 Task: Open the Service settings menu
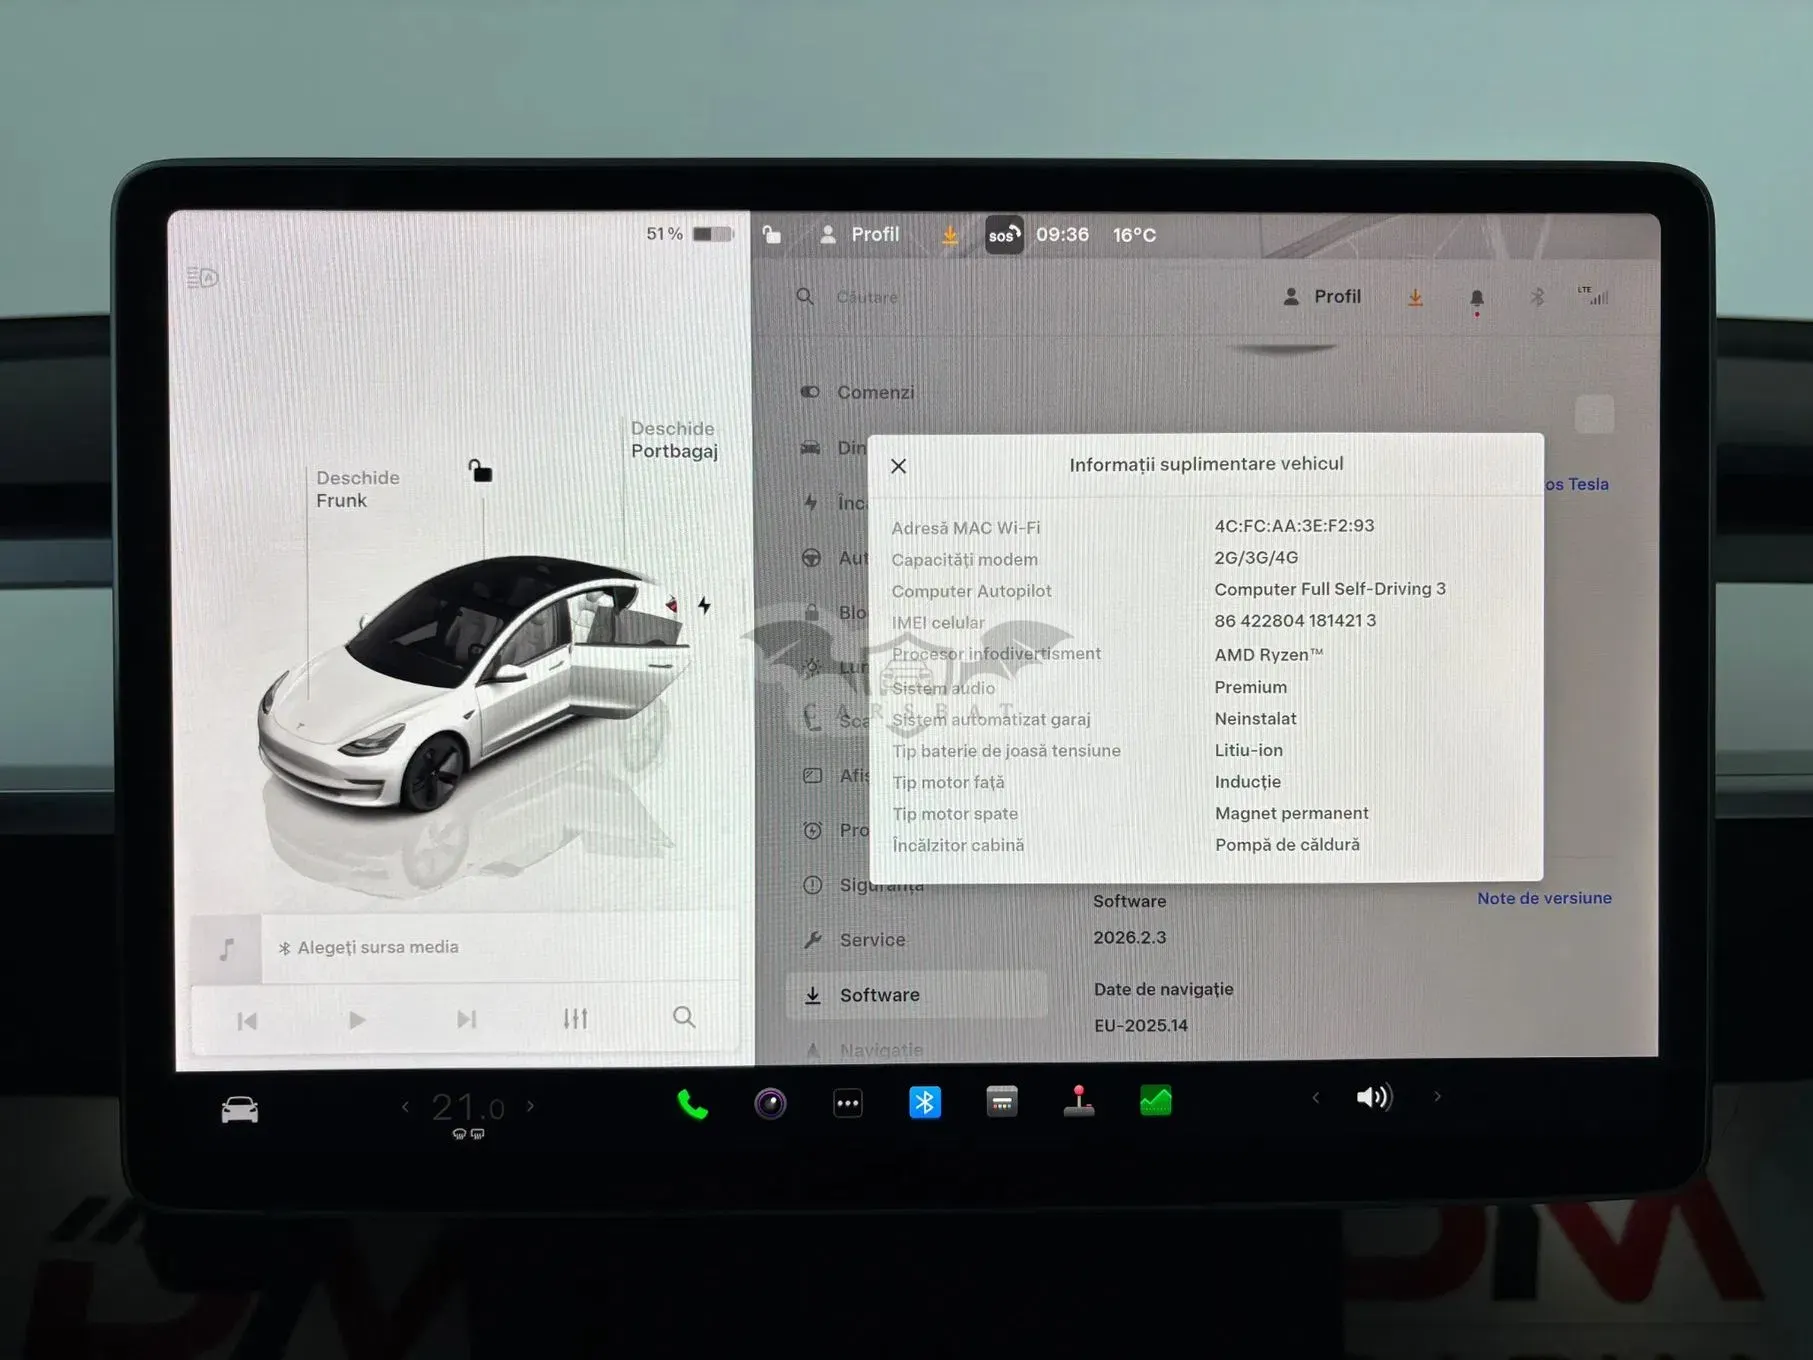tap(856, 940)
